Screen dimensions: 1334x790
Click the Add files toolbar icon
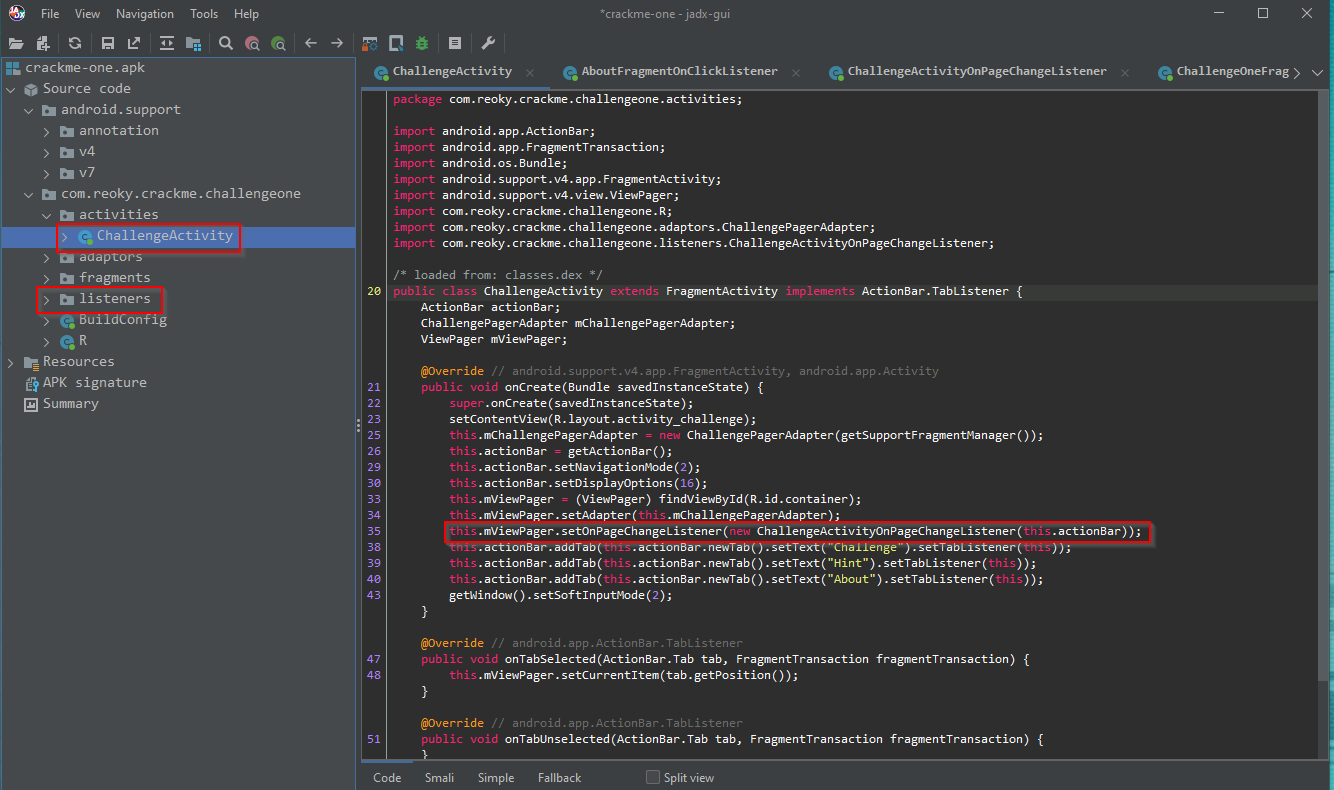[43, 43]
